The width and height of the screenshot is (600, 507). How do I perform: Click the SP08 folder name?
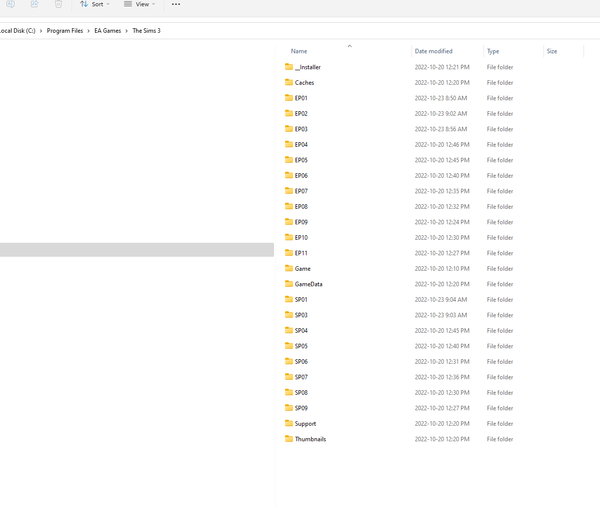(x=301, y=393)
